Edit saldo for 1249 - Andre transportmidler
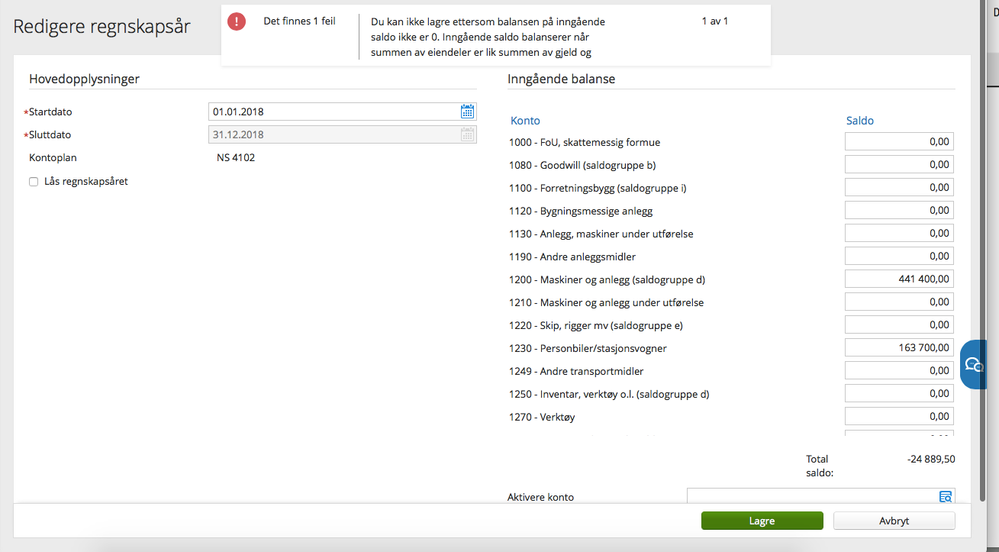The width and height of the screenshot is (999, 552). 899,371
